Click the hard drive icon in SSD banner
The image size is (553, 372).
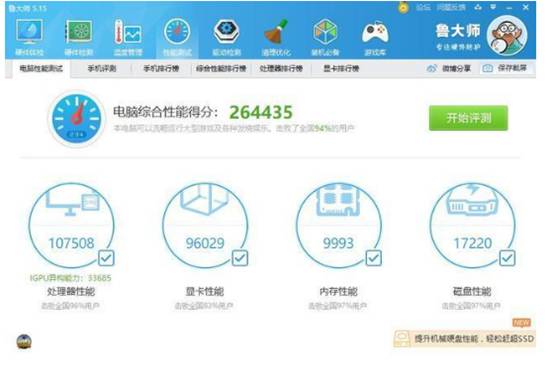click(402, 339)
